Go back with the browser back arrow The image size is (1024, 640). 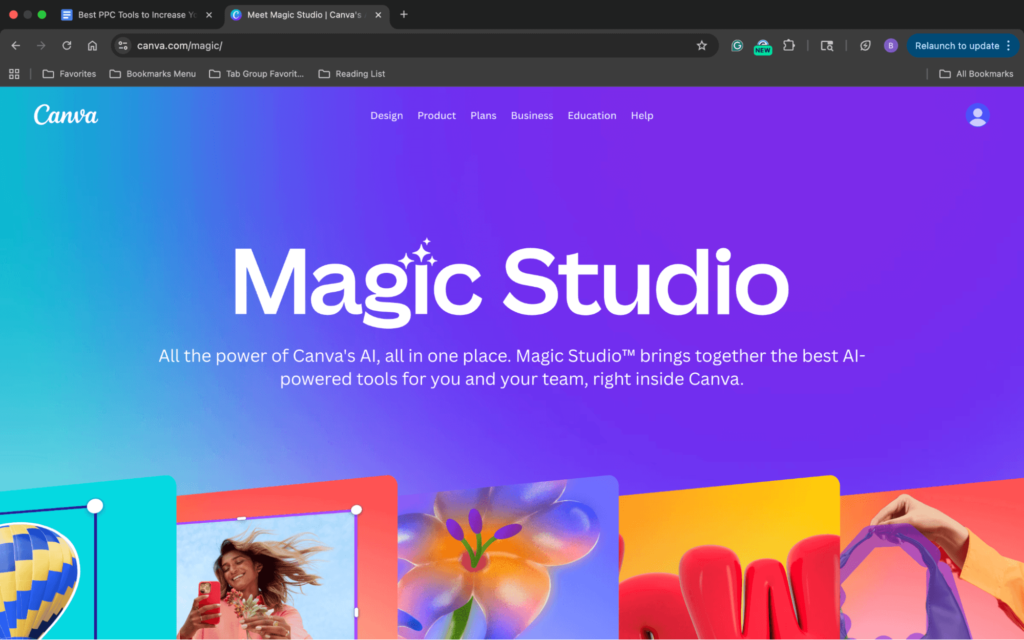pos(16,46)
